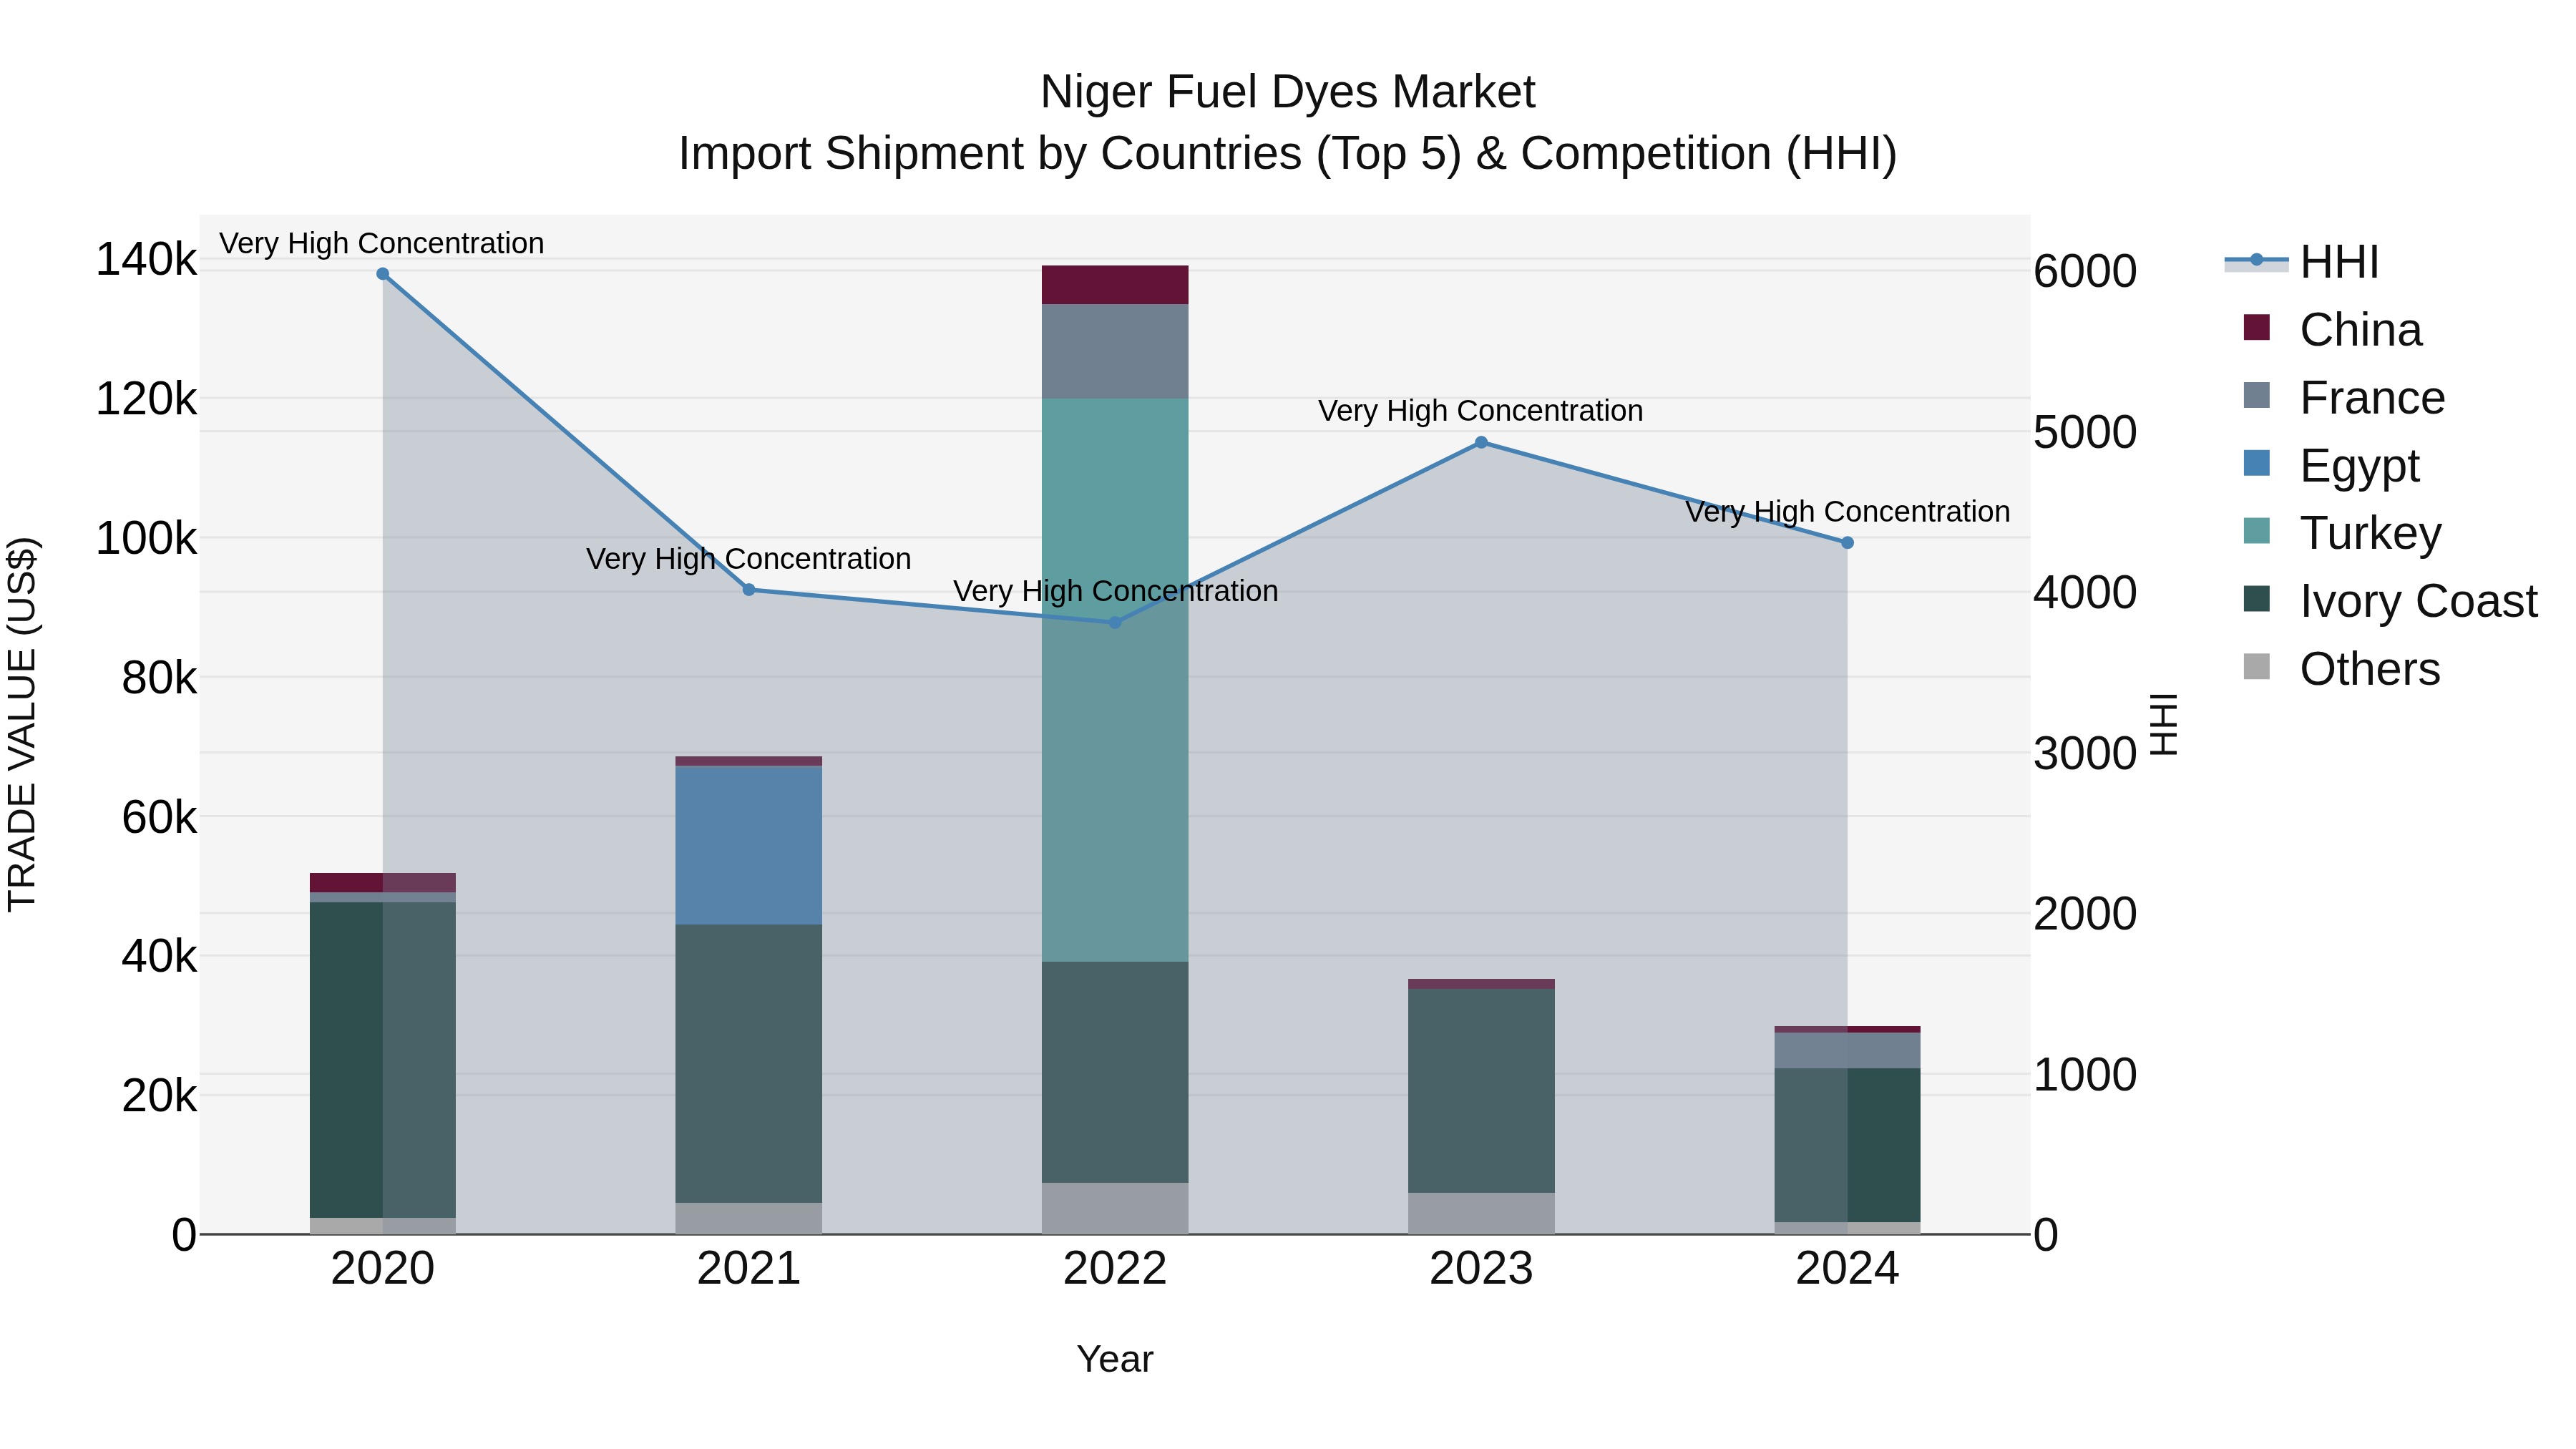Viewport: 2576px width, 1449px height.
Task: Click the 2021 HHI data point
Action: 749,590
